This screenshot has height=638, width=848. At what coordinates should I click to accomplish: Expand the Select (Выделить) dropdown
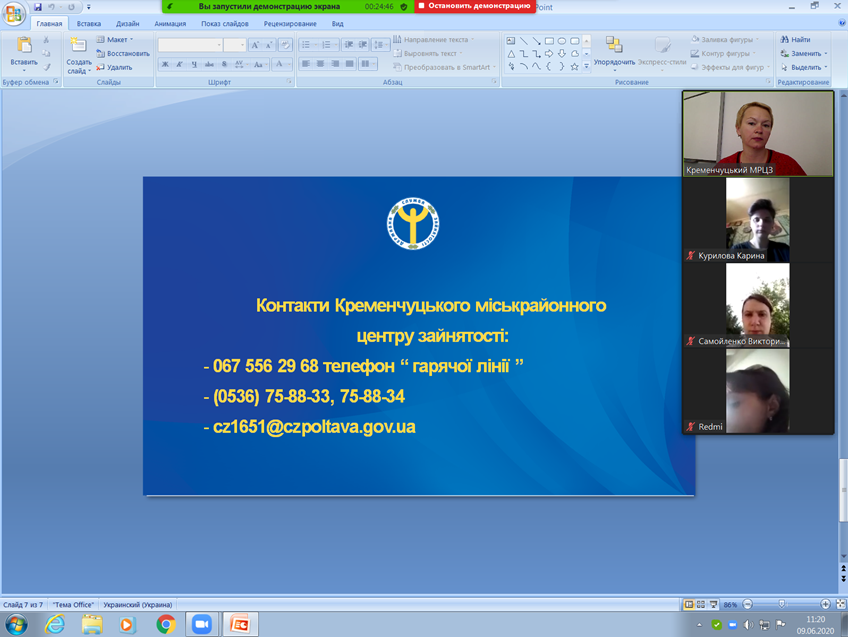coord(804,67)
